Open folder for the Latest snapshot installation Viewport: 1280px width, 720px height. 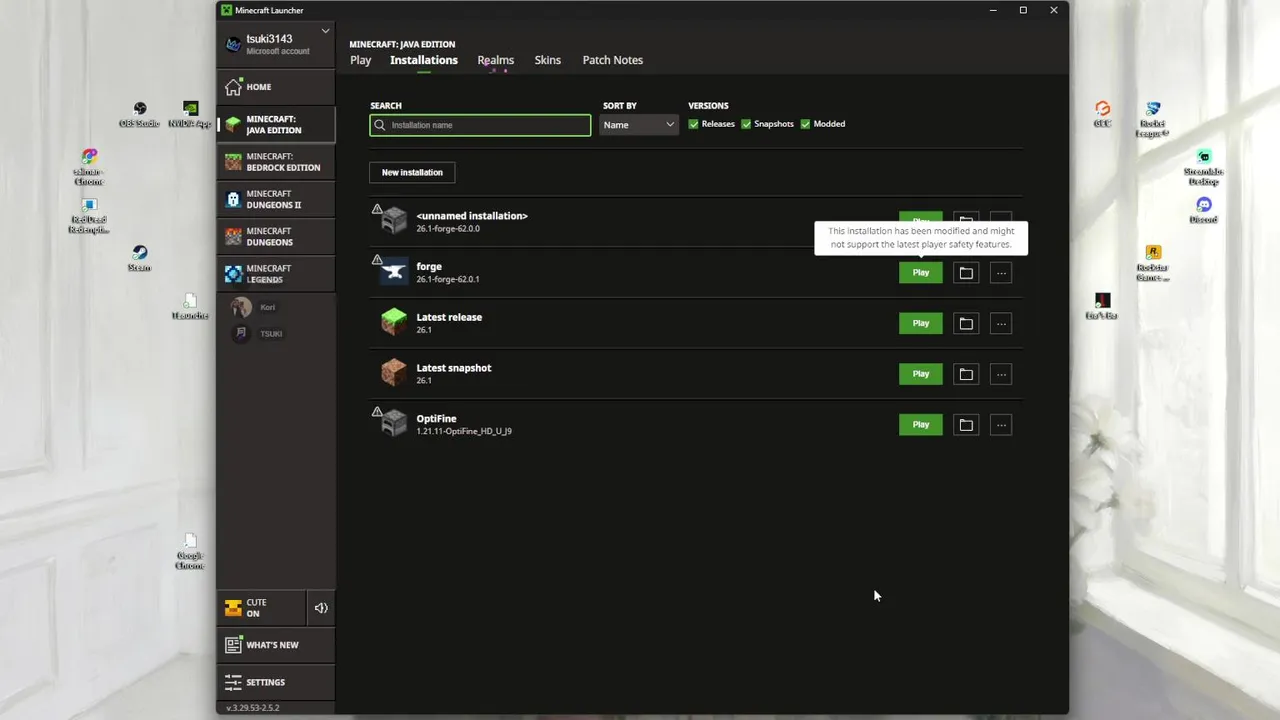pos(966,374)
